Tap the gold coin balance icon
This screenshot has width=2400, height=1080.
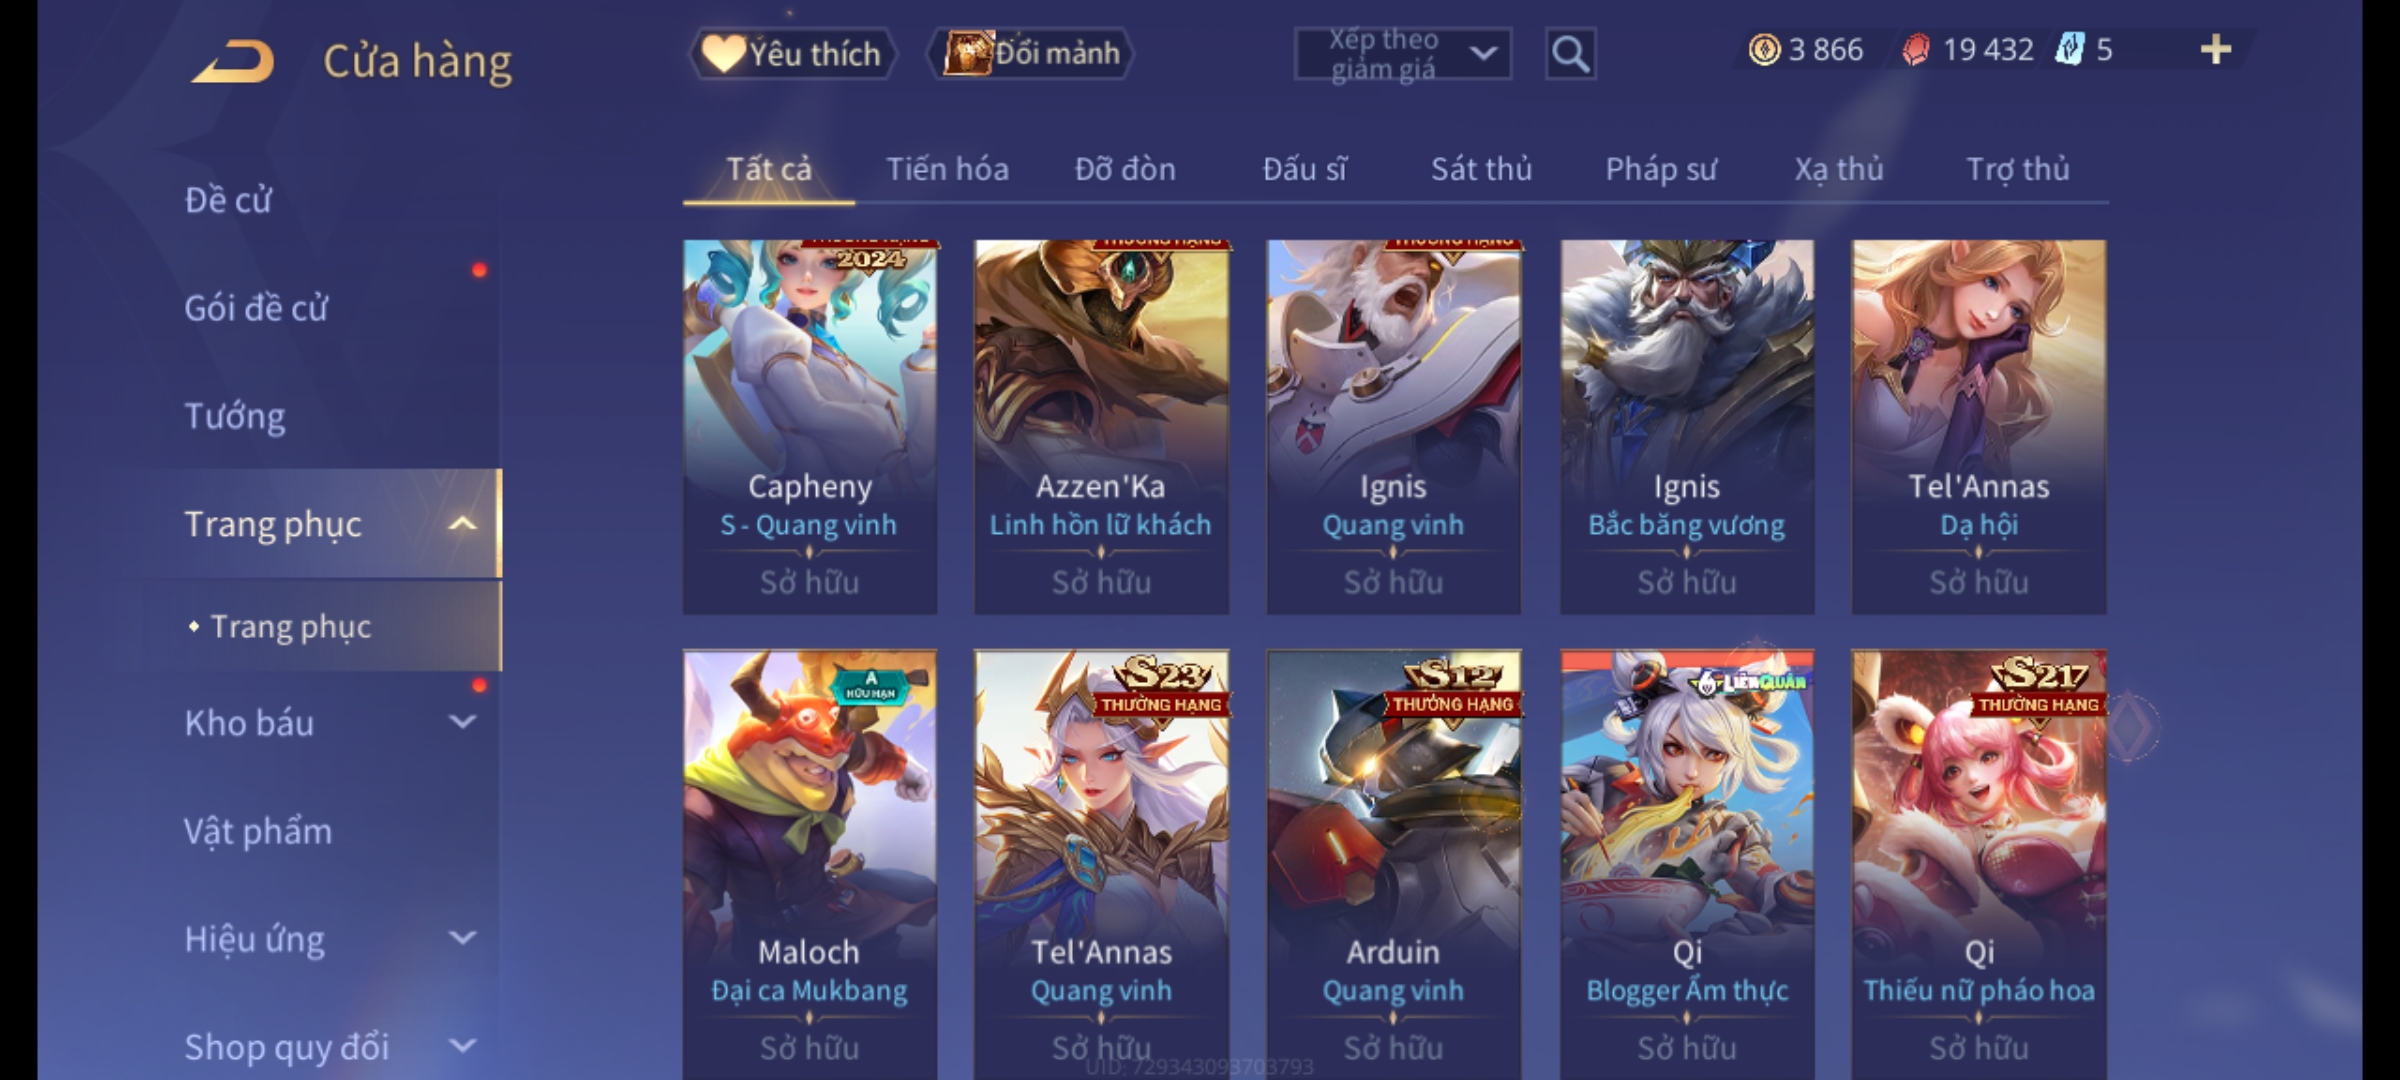(1764, 49)
